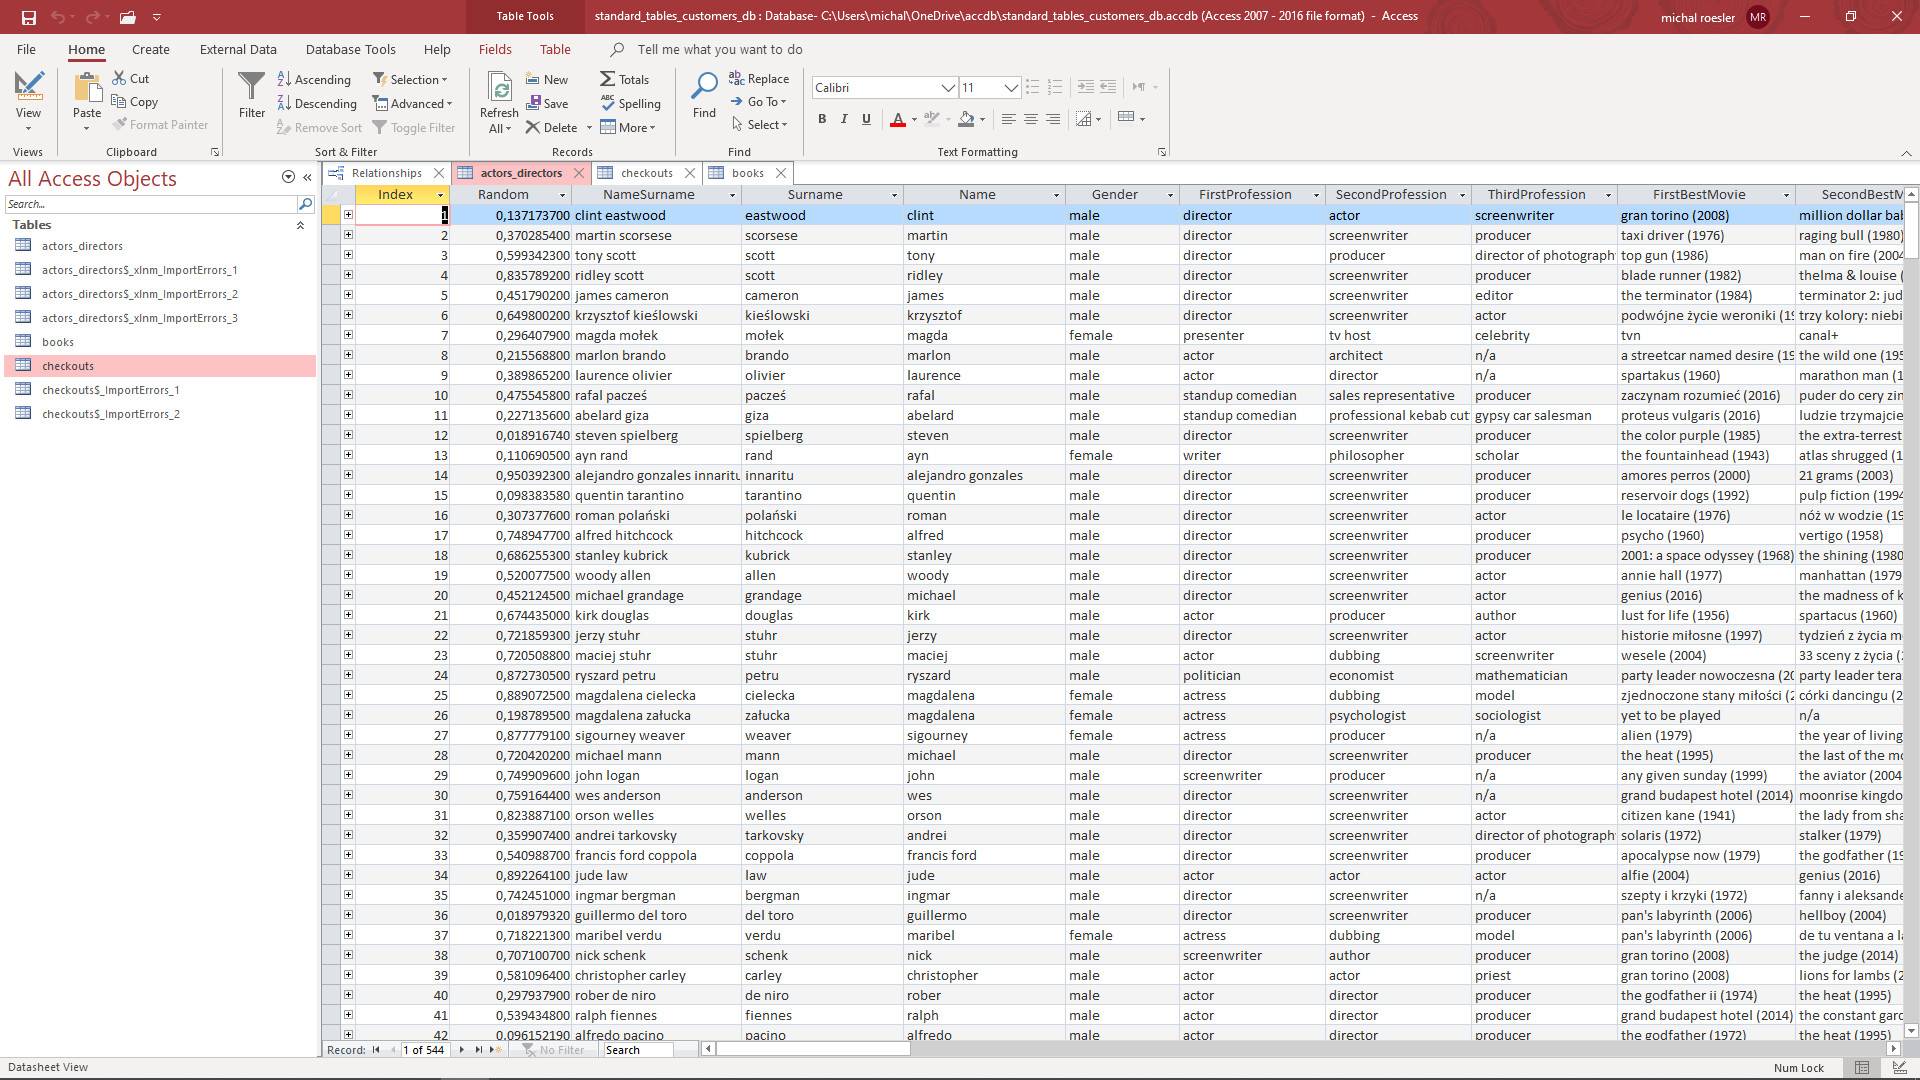Click the Delete record button
Image resolution: width=1920 pixels, height=1080 pixels.
tap(552, 127)
